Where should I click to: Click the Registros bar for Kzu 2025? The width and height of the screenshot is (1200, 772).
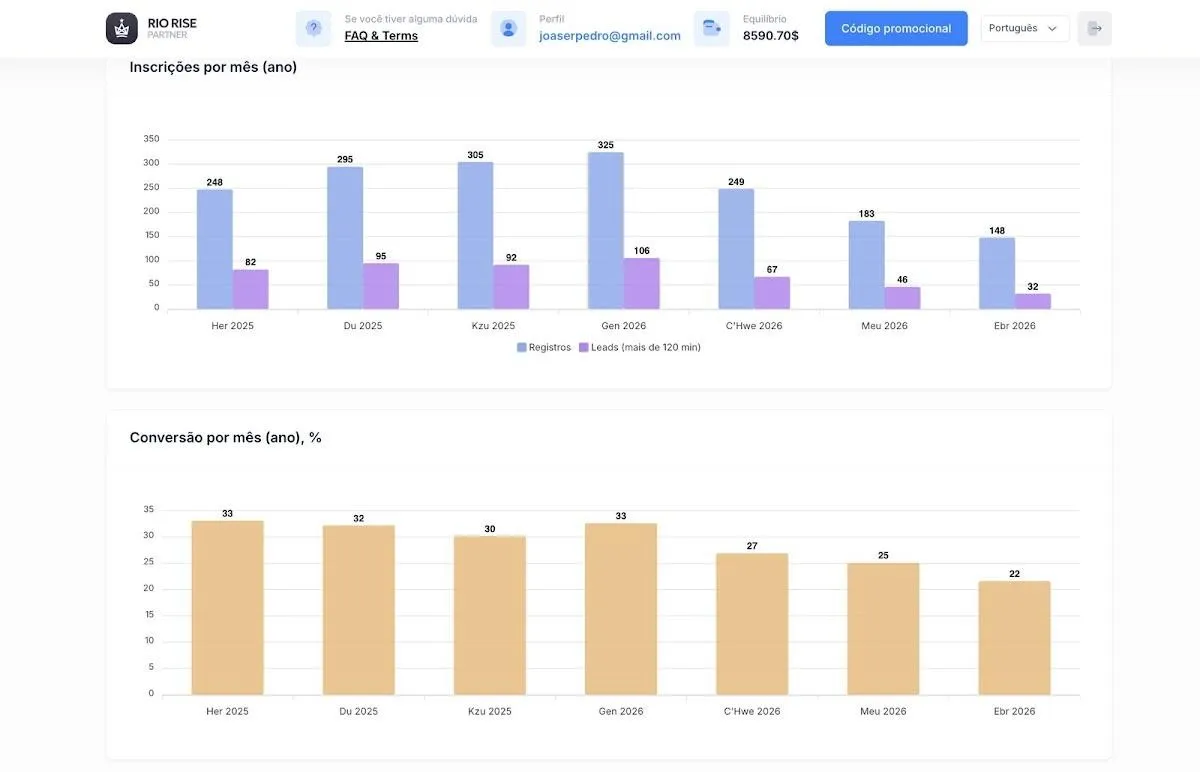coord(476,235)
